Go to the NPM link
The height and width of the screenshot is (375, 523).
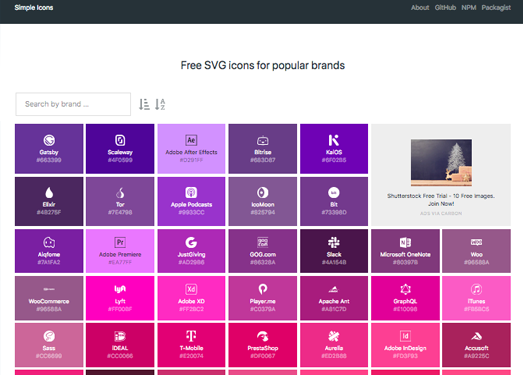point(469,8)
